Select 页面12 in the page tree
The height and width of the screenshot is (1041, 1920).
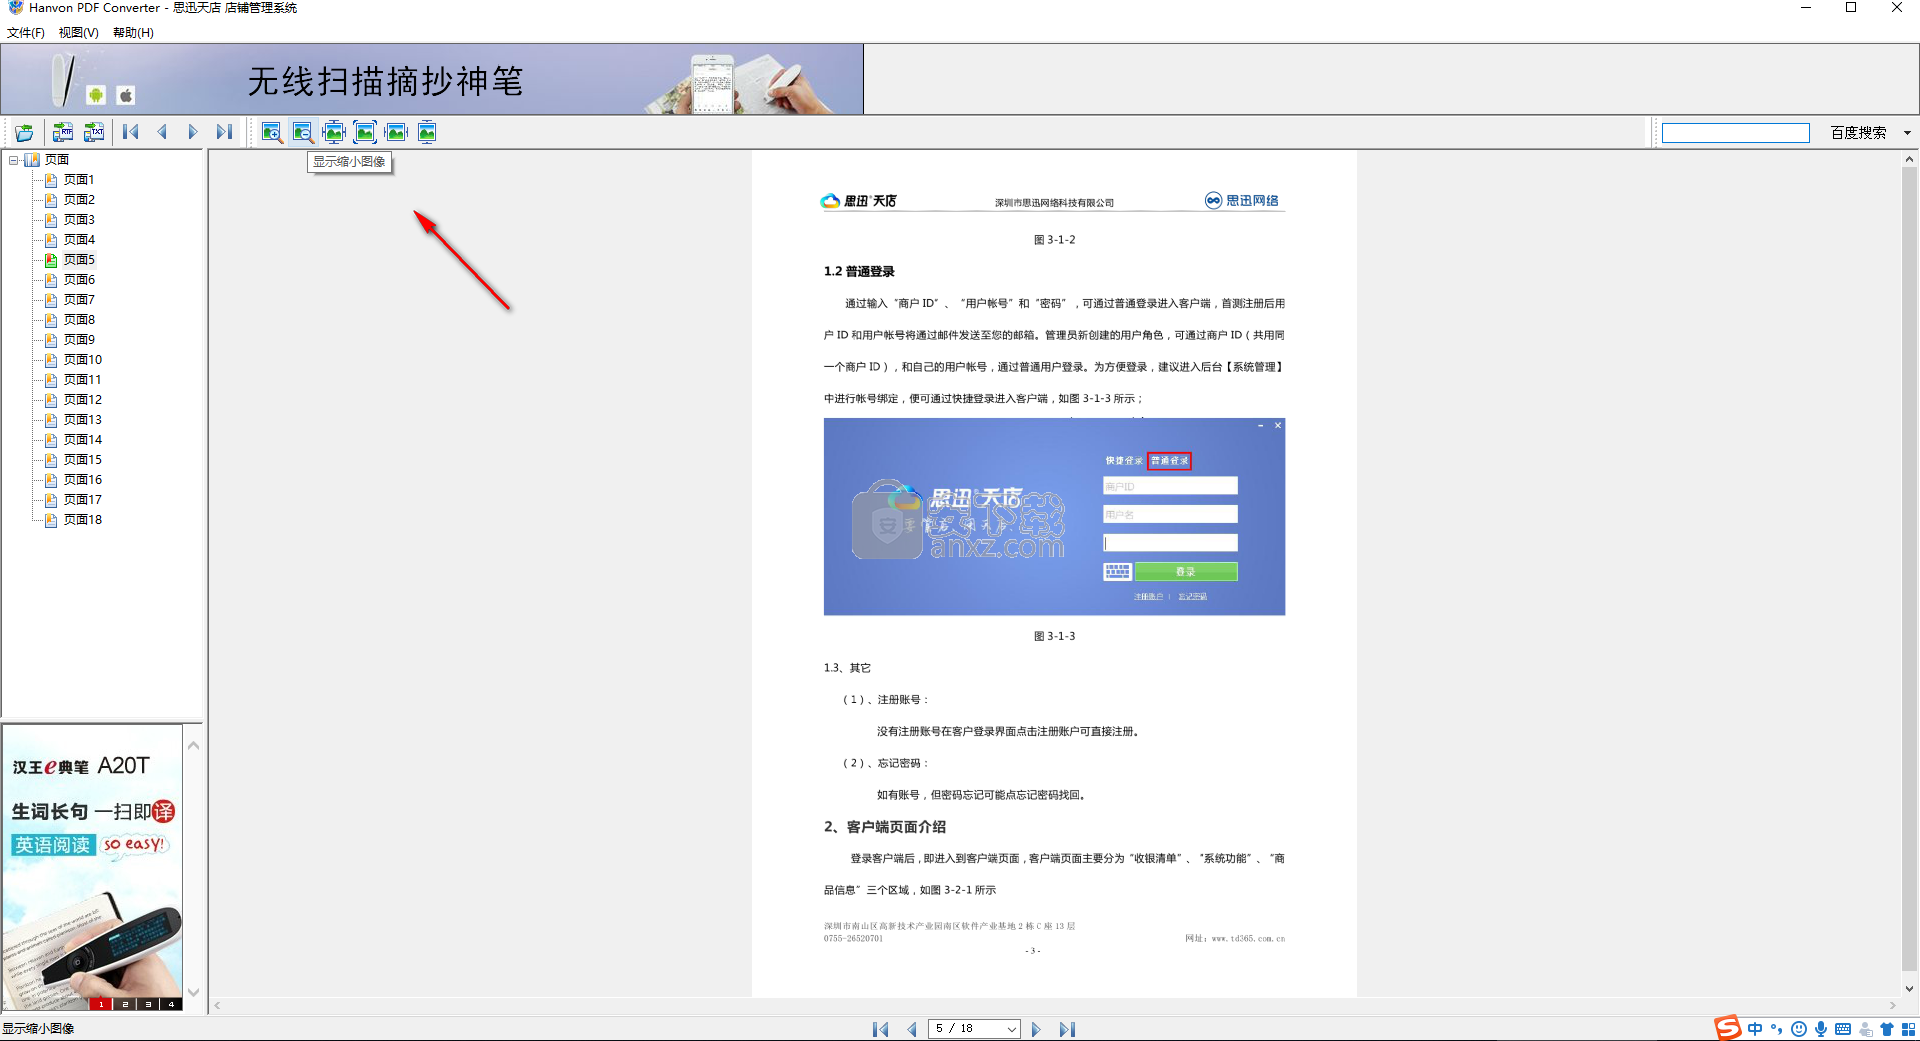point(83,400)
